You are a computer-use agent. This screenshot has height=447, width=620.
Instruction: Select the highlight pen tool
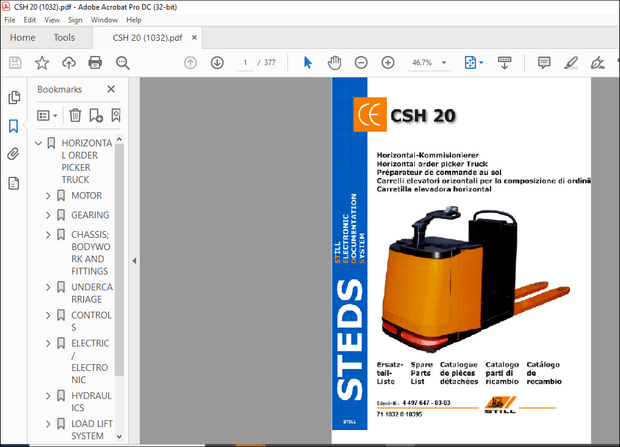point(571,63)
